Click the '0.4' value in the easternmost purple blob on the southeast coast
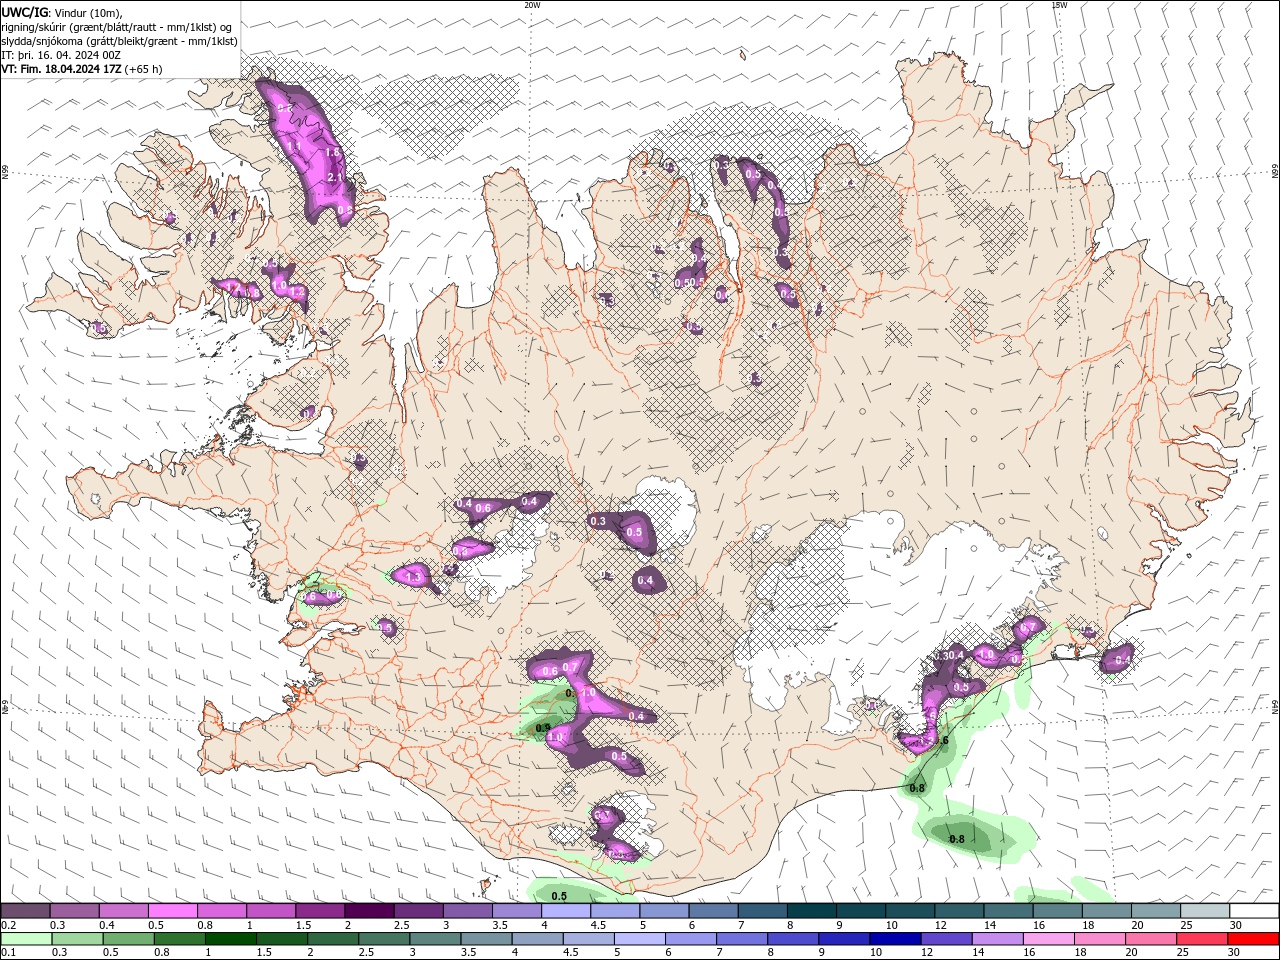The image size is (1280, 960). pyautogui.click(x=1122, y=659)
